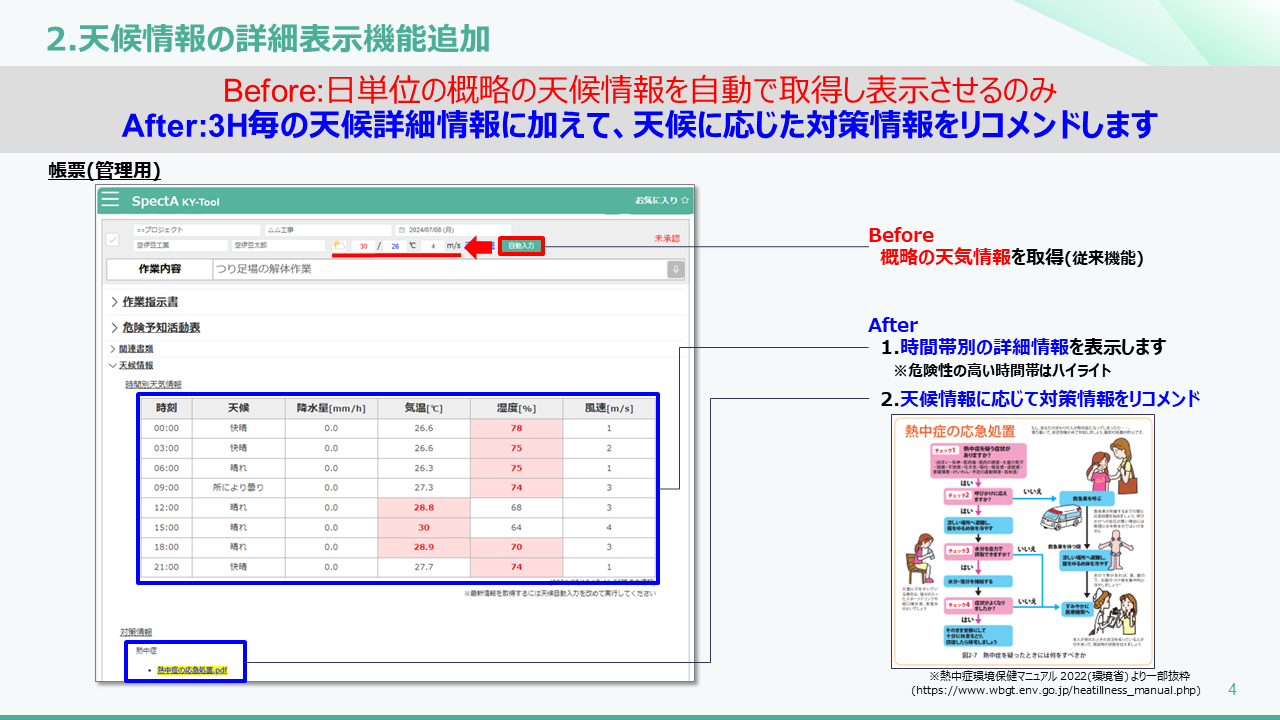1280x720 pixels.
Task: Click the calendar icon beside 2024/07/08
Action: [x=402, y=230]
